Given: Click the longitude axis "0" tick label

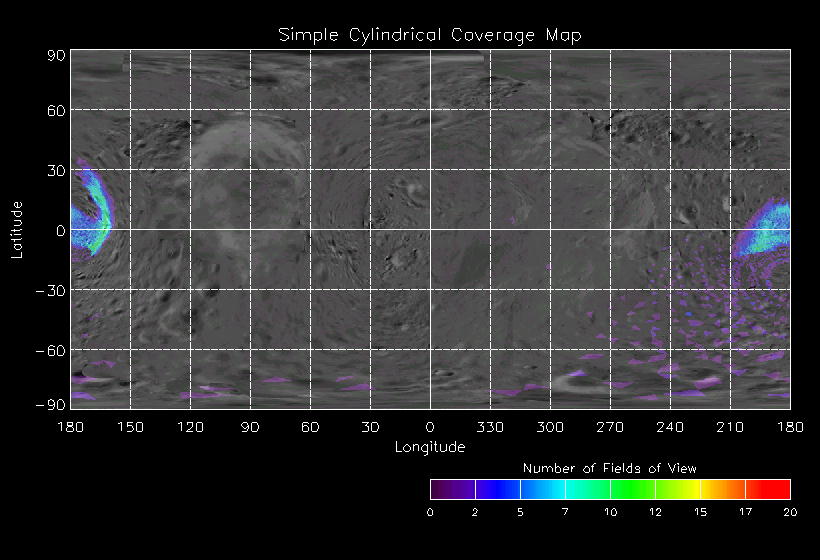Looking at the screenshot, I should tap(430, 427).
